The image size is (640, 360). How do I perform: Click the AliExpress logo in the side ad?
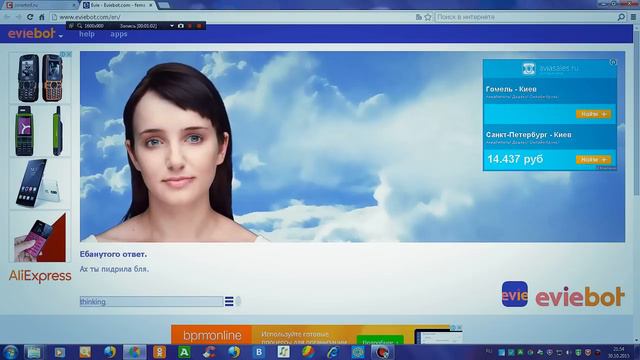coord(40,276)
